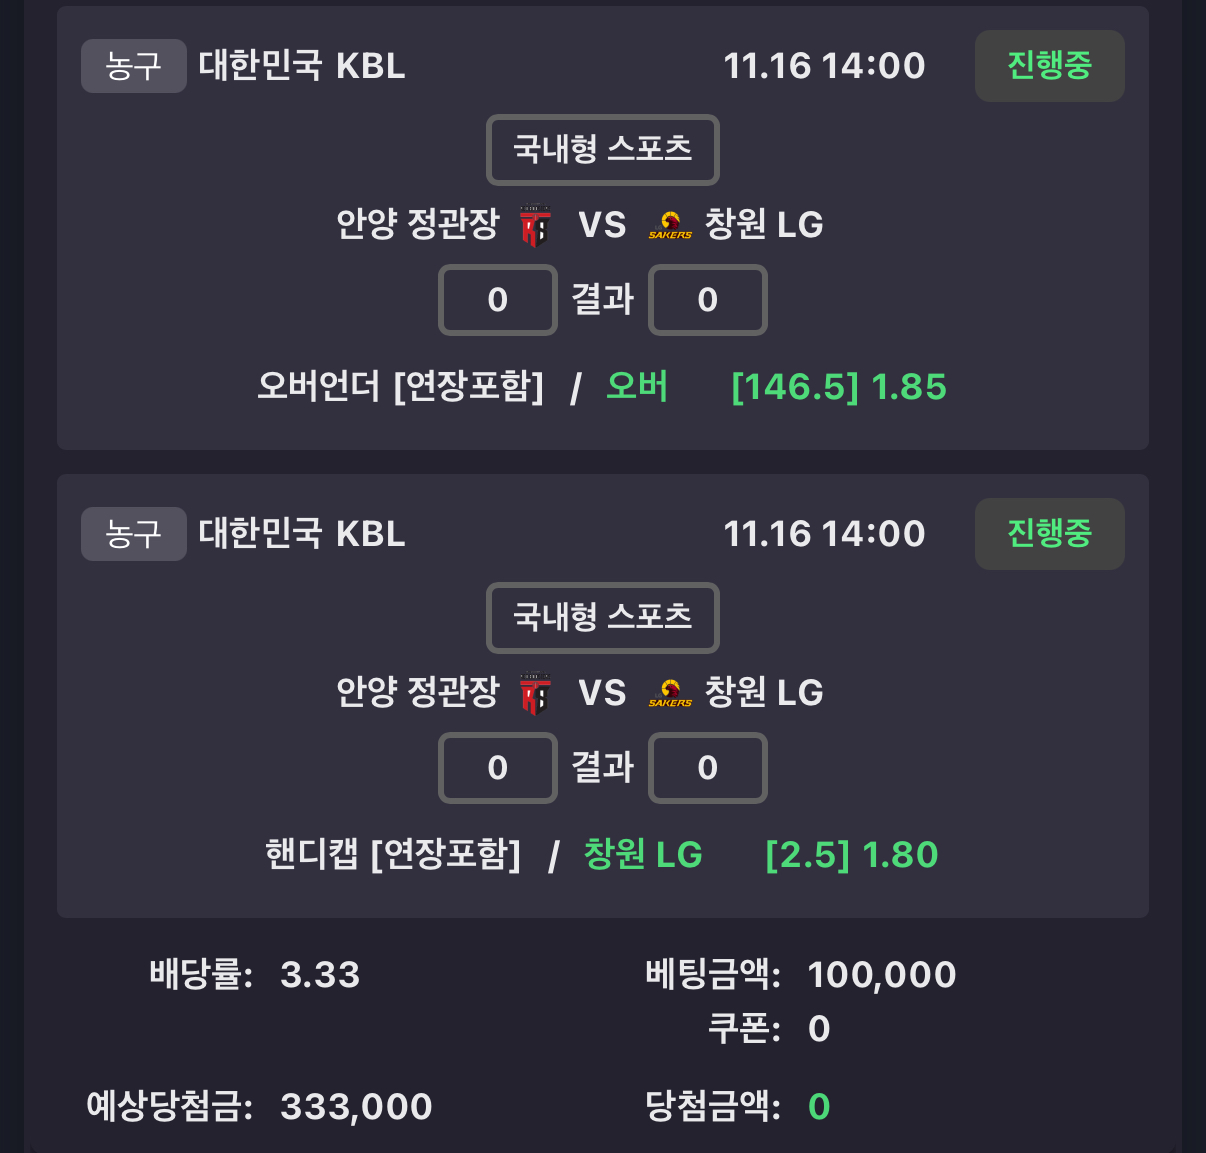
Task: Click the 농구 tag on the handicap card
Action: click(x=133, y=534)
